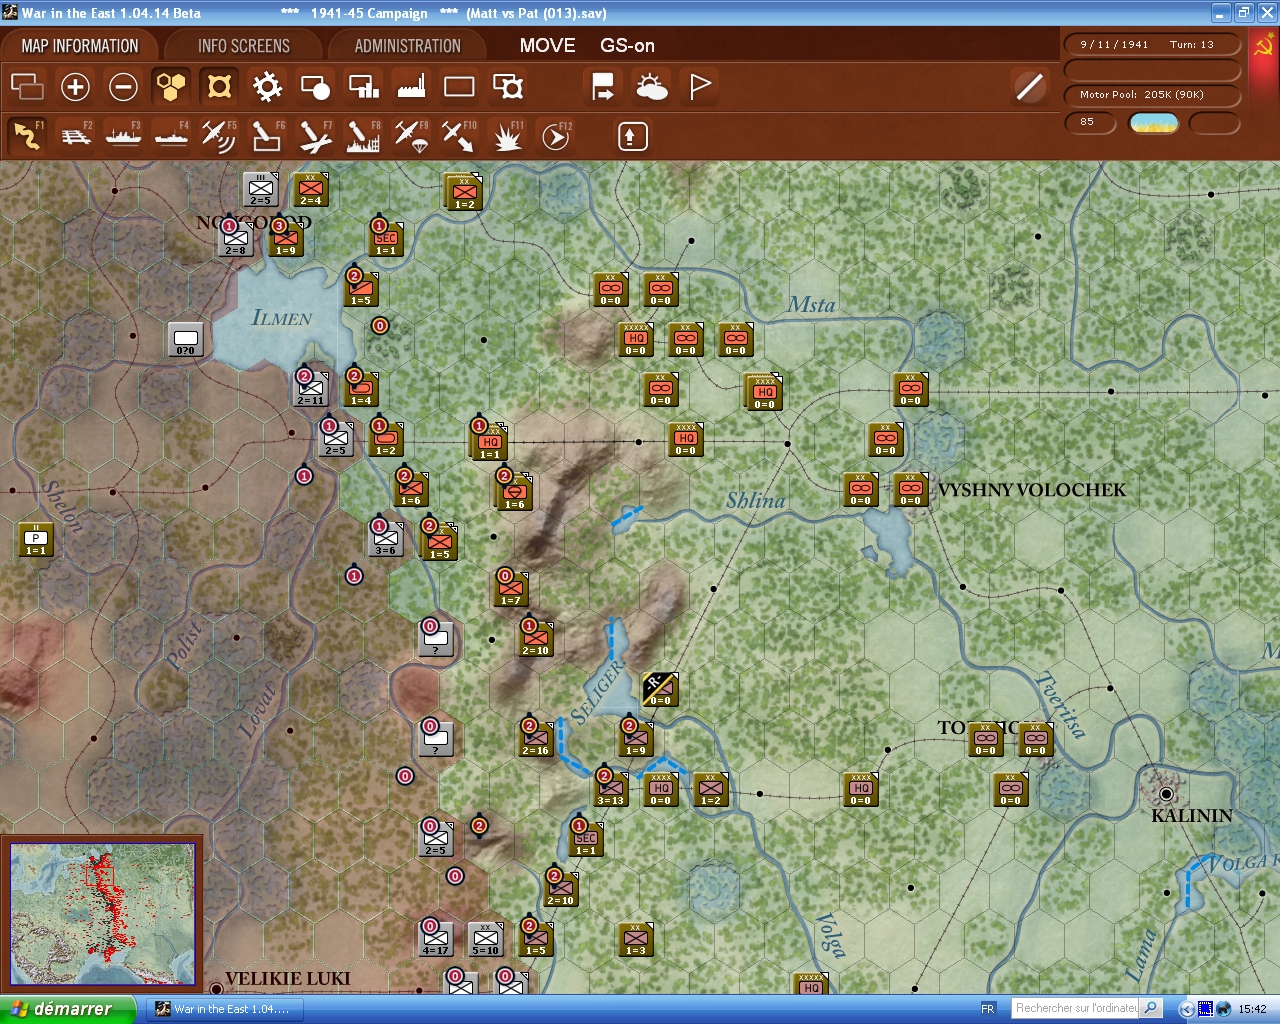Click the rectangle-with-circle toolbar icon
This screenshot has height=1024, width=1280.
pyautogui.click(x=315, y=87)
